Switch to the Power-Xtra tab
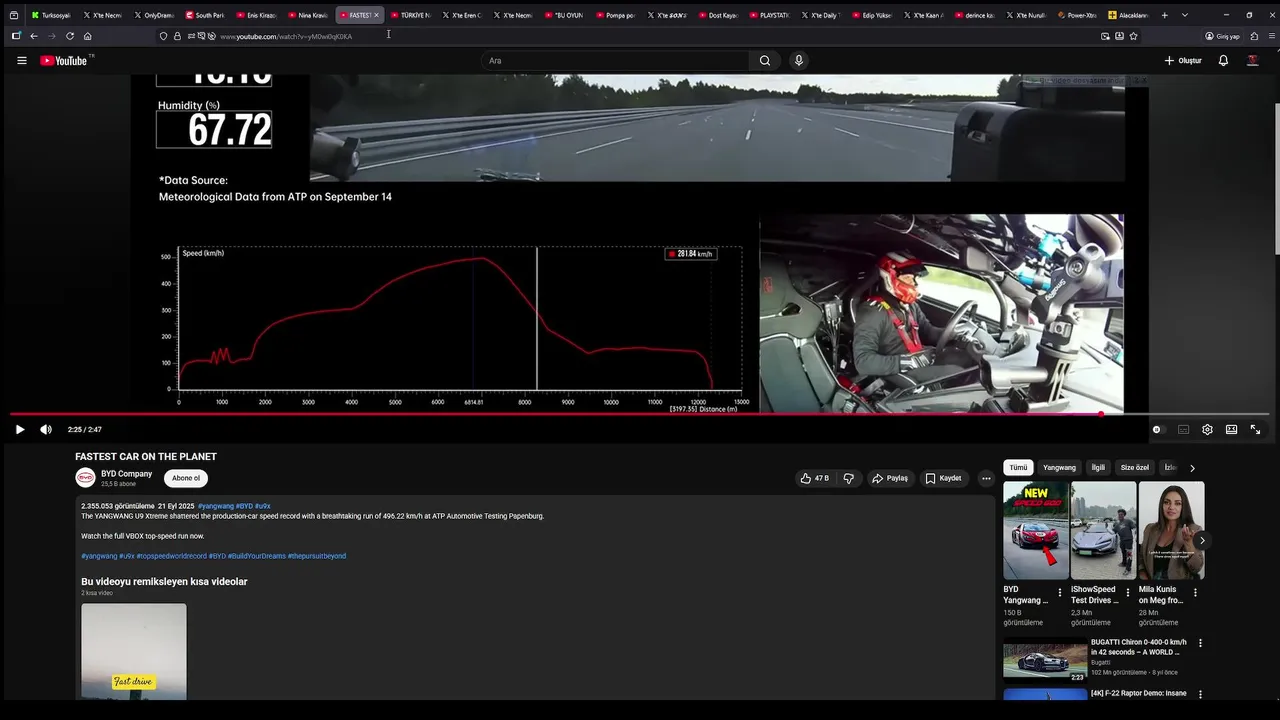Viewport: 1280px width, 720px height. click(1076, 15)
